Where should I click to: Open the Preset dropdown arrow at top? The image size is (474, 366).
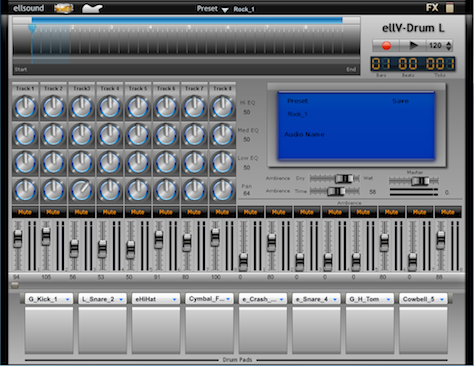point(225,10)
